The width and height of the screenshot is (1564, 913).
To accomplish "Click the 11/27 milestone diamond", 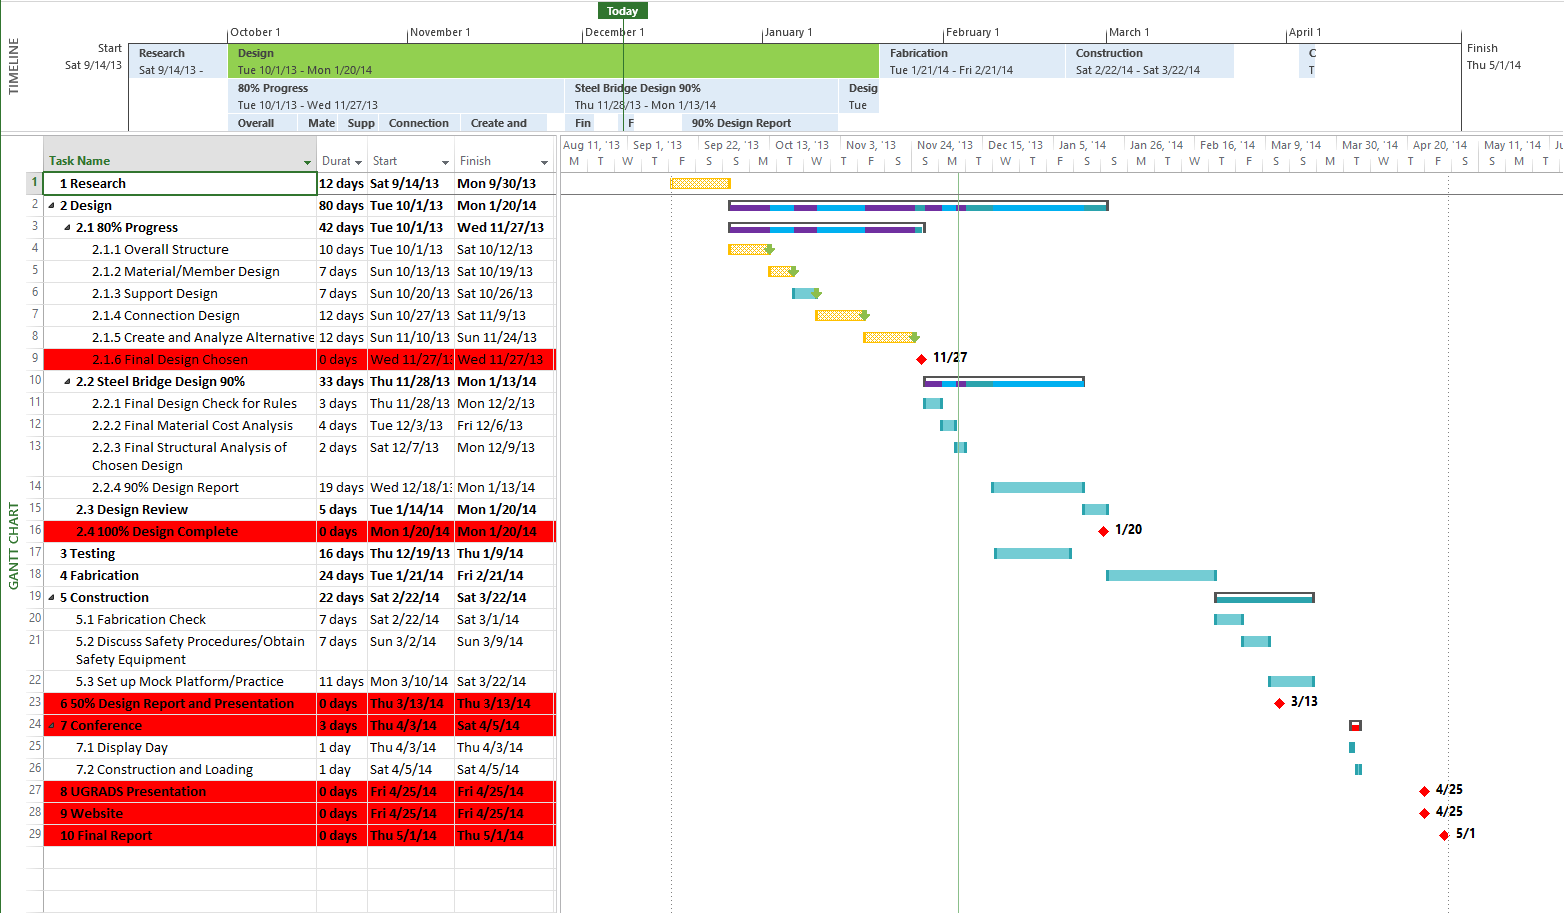I will (921, 359).
